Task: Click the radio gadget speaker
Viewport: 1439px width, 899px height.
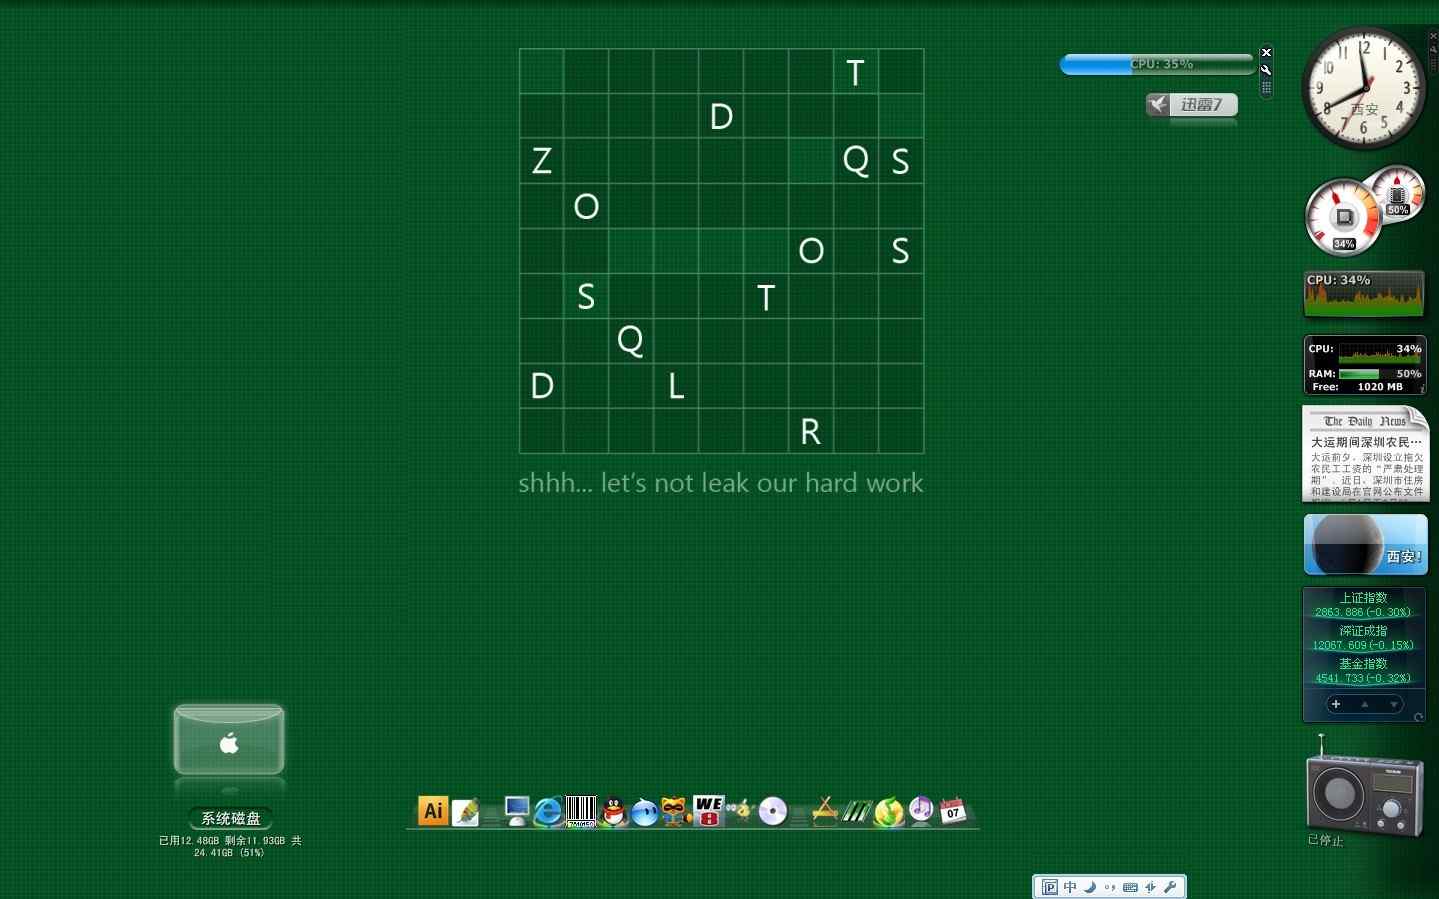Action: pyautogui.click(x=1339, y=794)
